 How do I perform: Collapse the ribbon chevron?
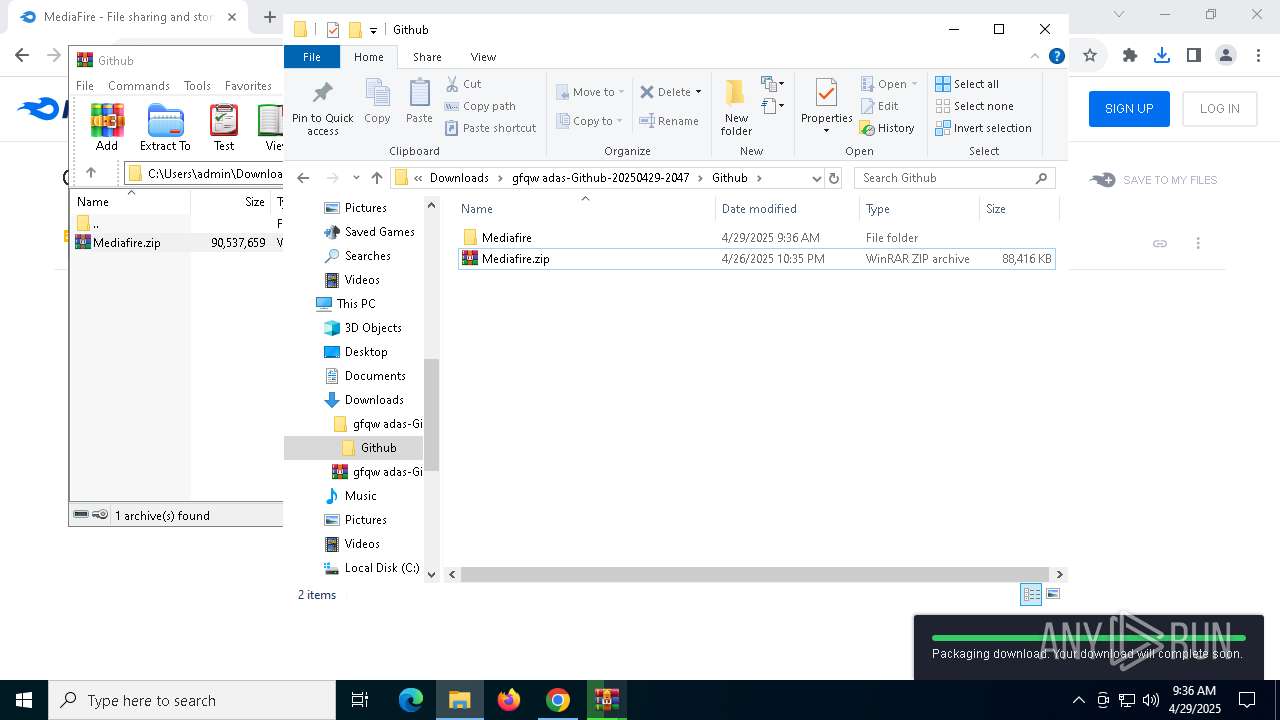click(1035, 56)
